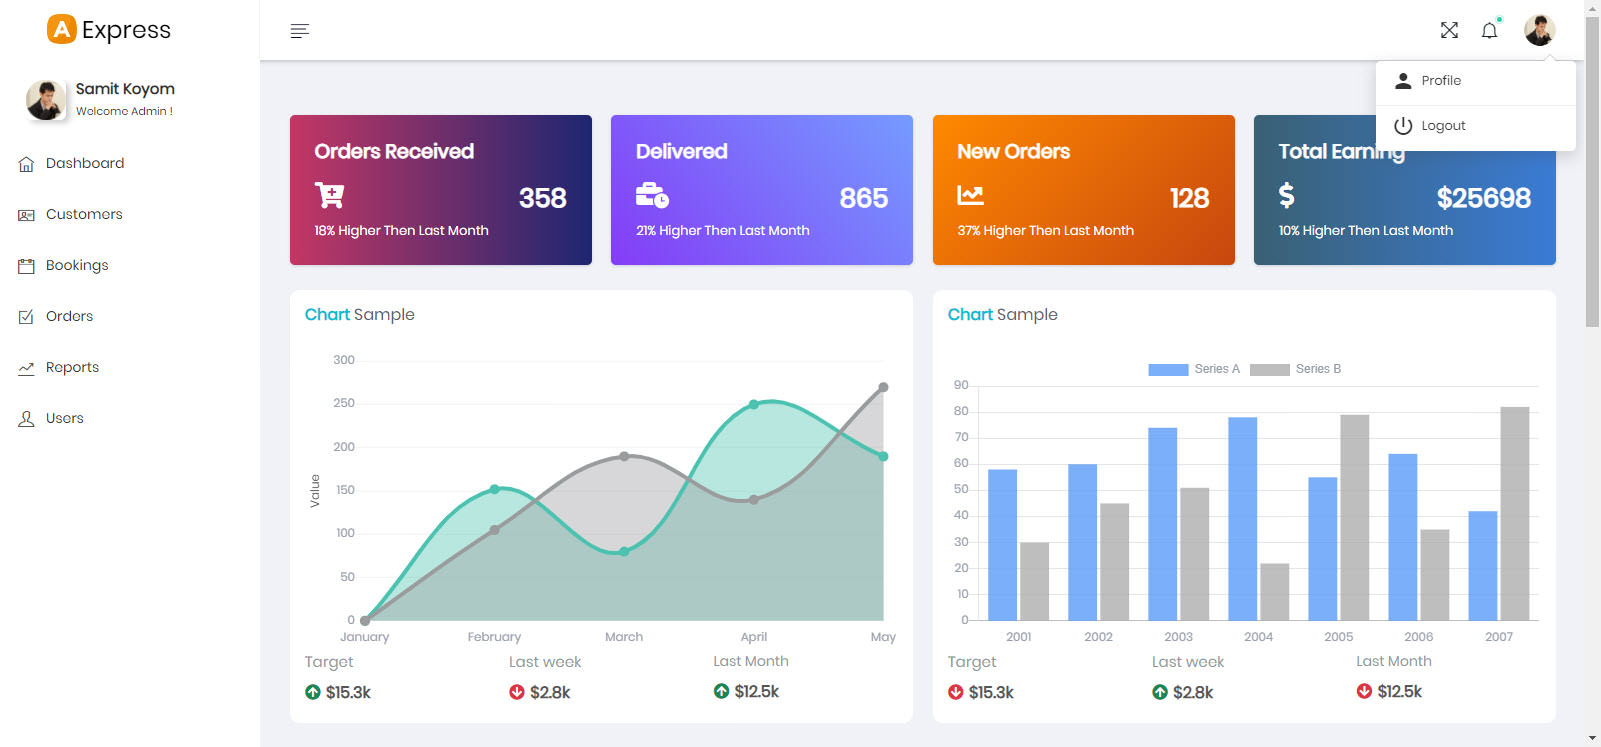Screen dimensions: 1601x747
Task: Click '18% Higher Then Last Month' text
Action: [402, 231]
